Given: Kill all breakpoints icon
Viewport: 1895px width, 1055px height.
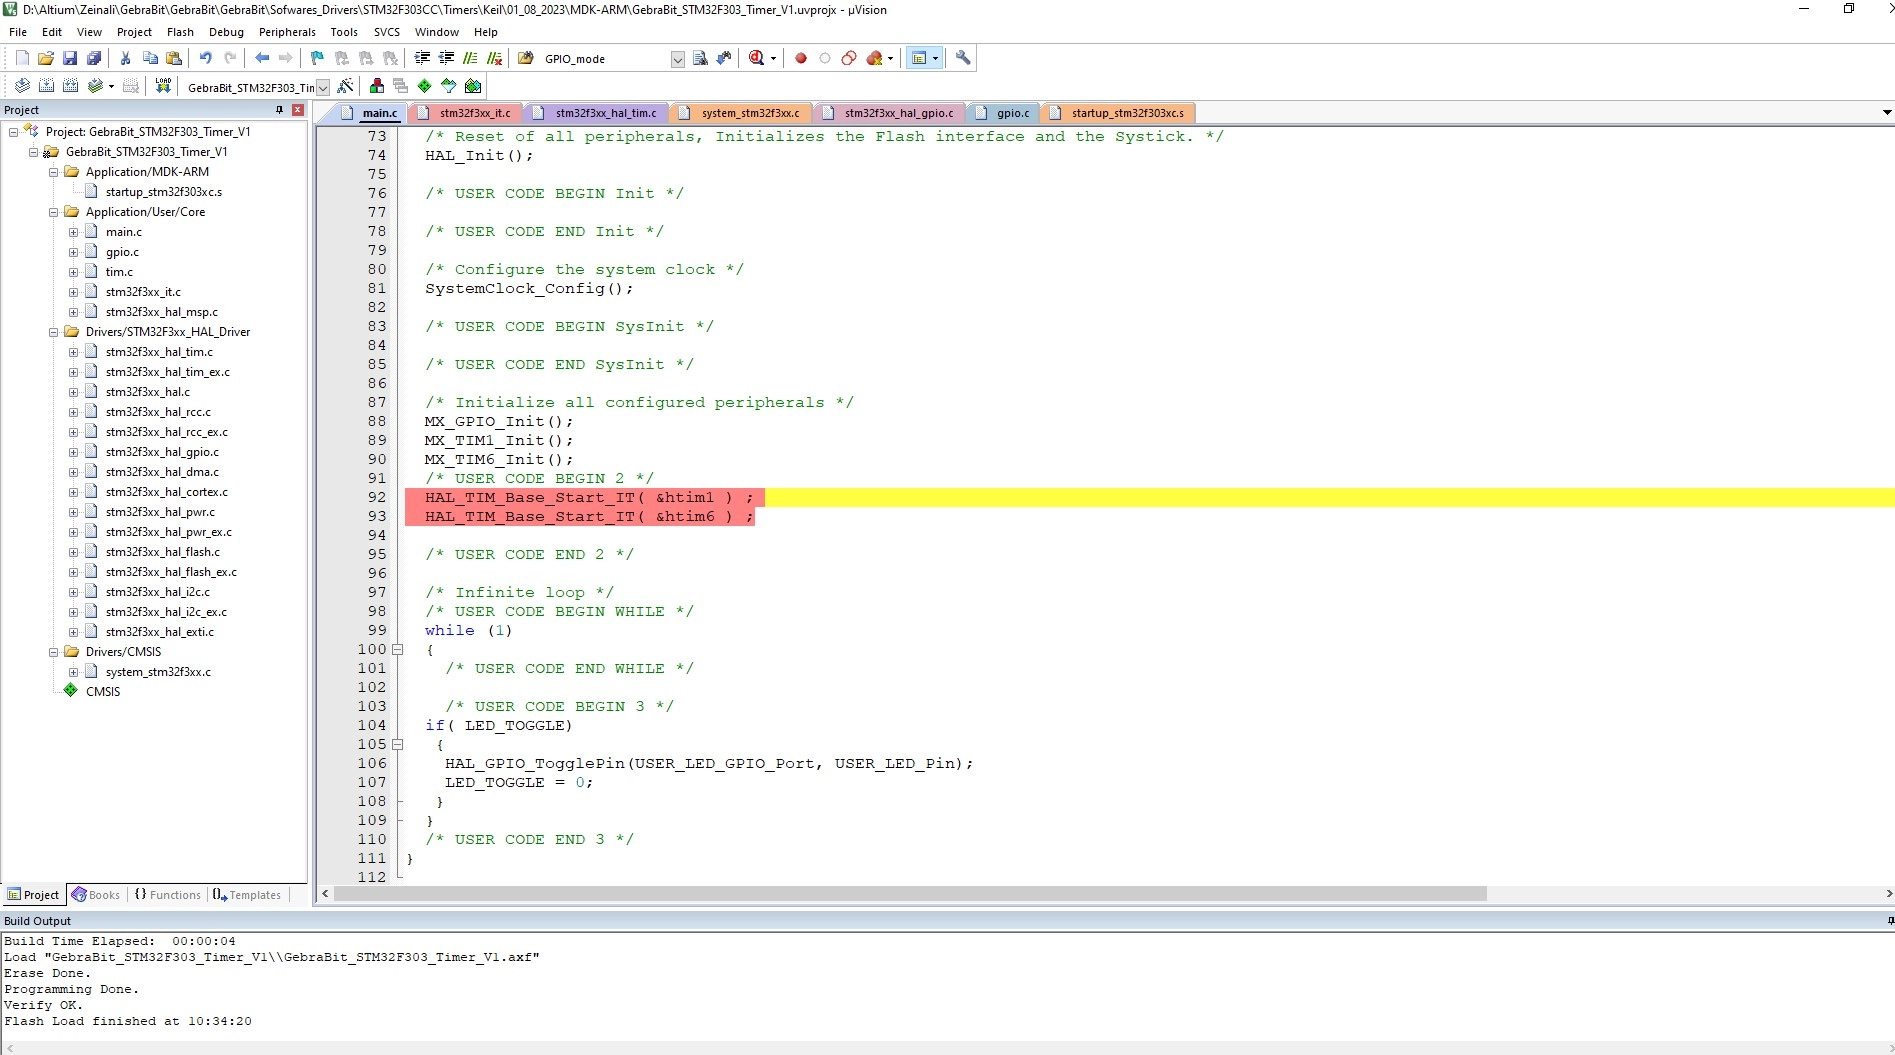Looking at the screenshot, I should point(875,58).
